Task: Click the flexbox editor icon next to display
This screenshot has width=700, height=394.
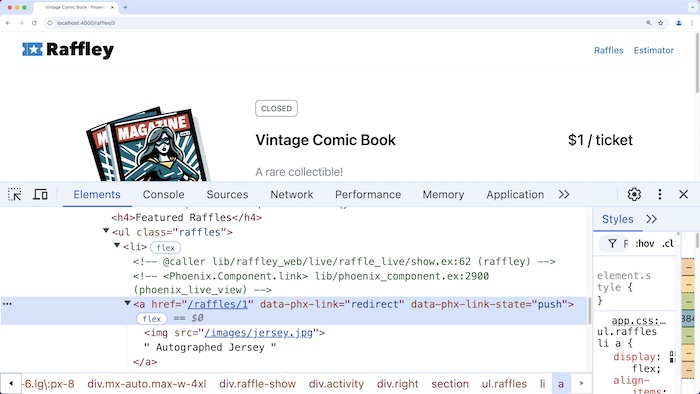Action: pyautogui.click(x=672, y=357)
